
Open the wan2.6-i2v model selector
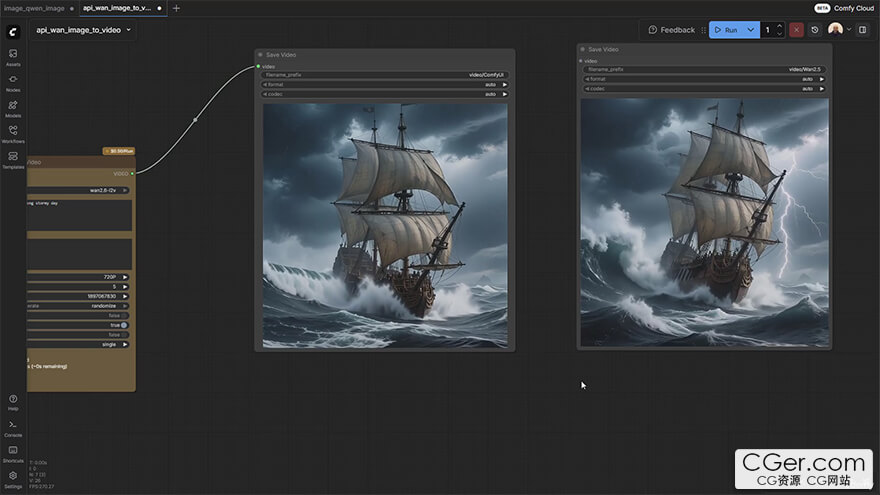click(x=105, y=190)
